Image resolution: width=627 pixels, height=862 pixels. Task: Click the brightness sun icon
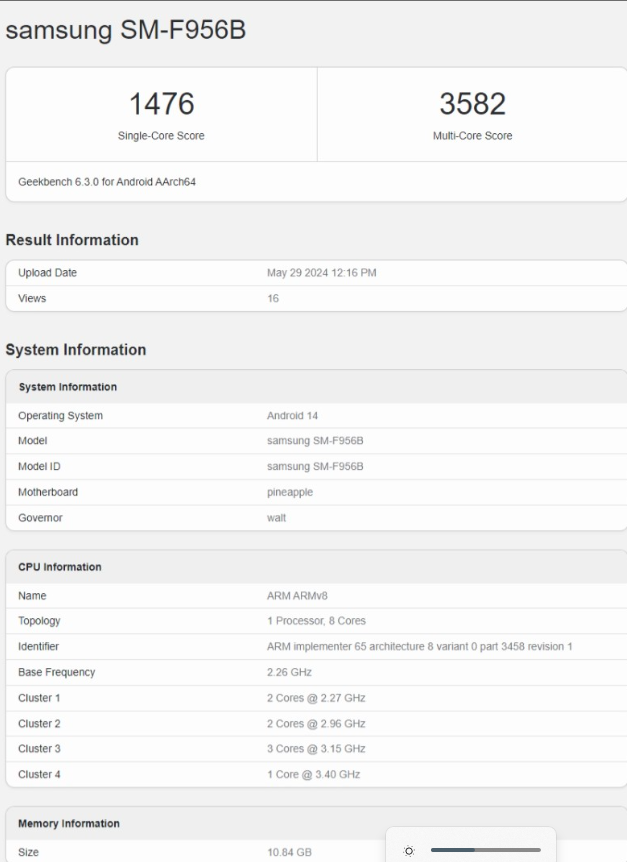pyautogui.click(x=409, y=851)
